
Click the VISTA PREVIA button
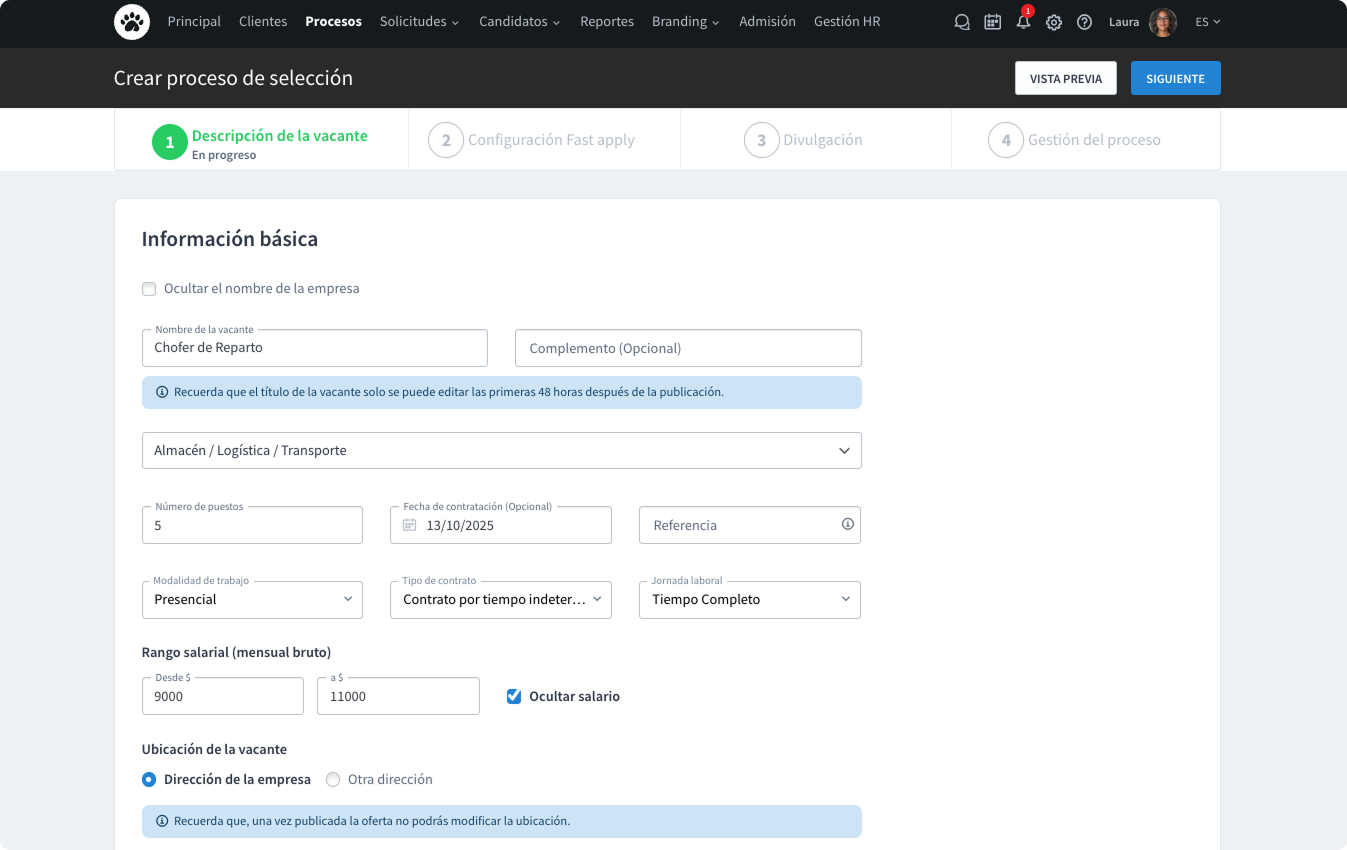[1065, 79]
